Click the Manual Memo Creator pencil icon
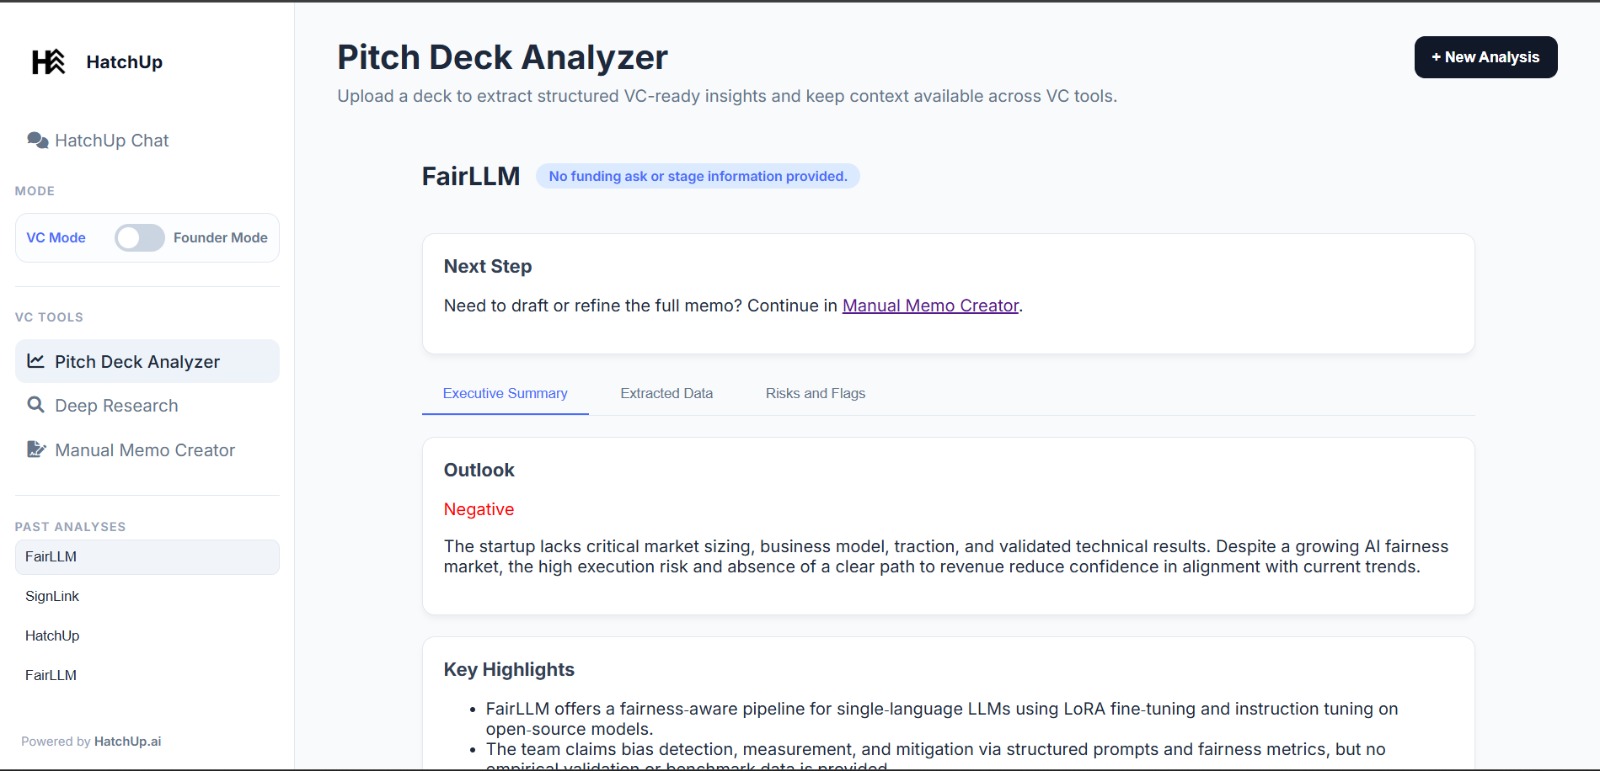Viewport: 1600px width, 771px height. [36, 450]
